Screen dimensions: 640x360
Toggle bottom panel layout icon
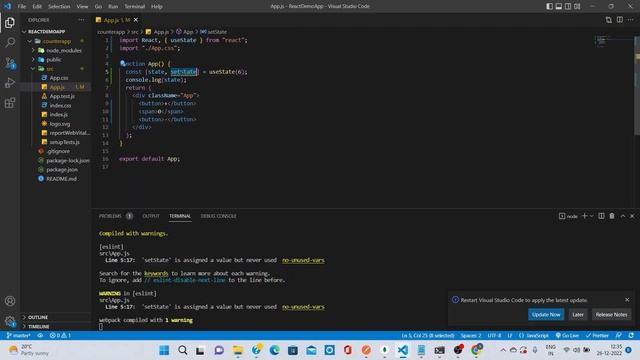(559, 6)
